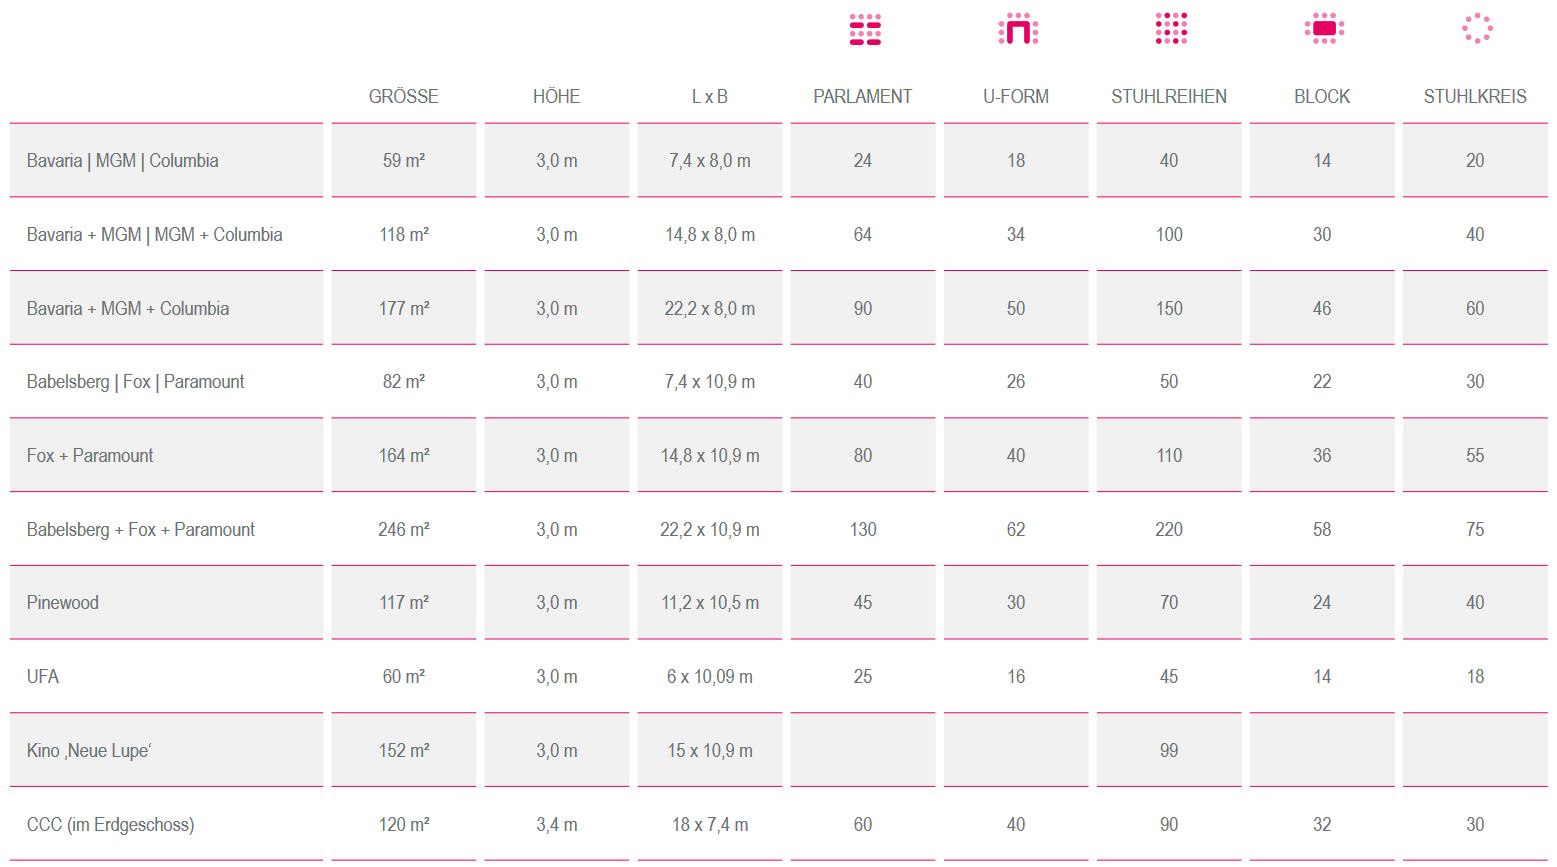This screenshot has height=867, width=1557.
Task: Select the L x B column header
Action: coord(710,97)
